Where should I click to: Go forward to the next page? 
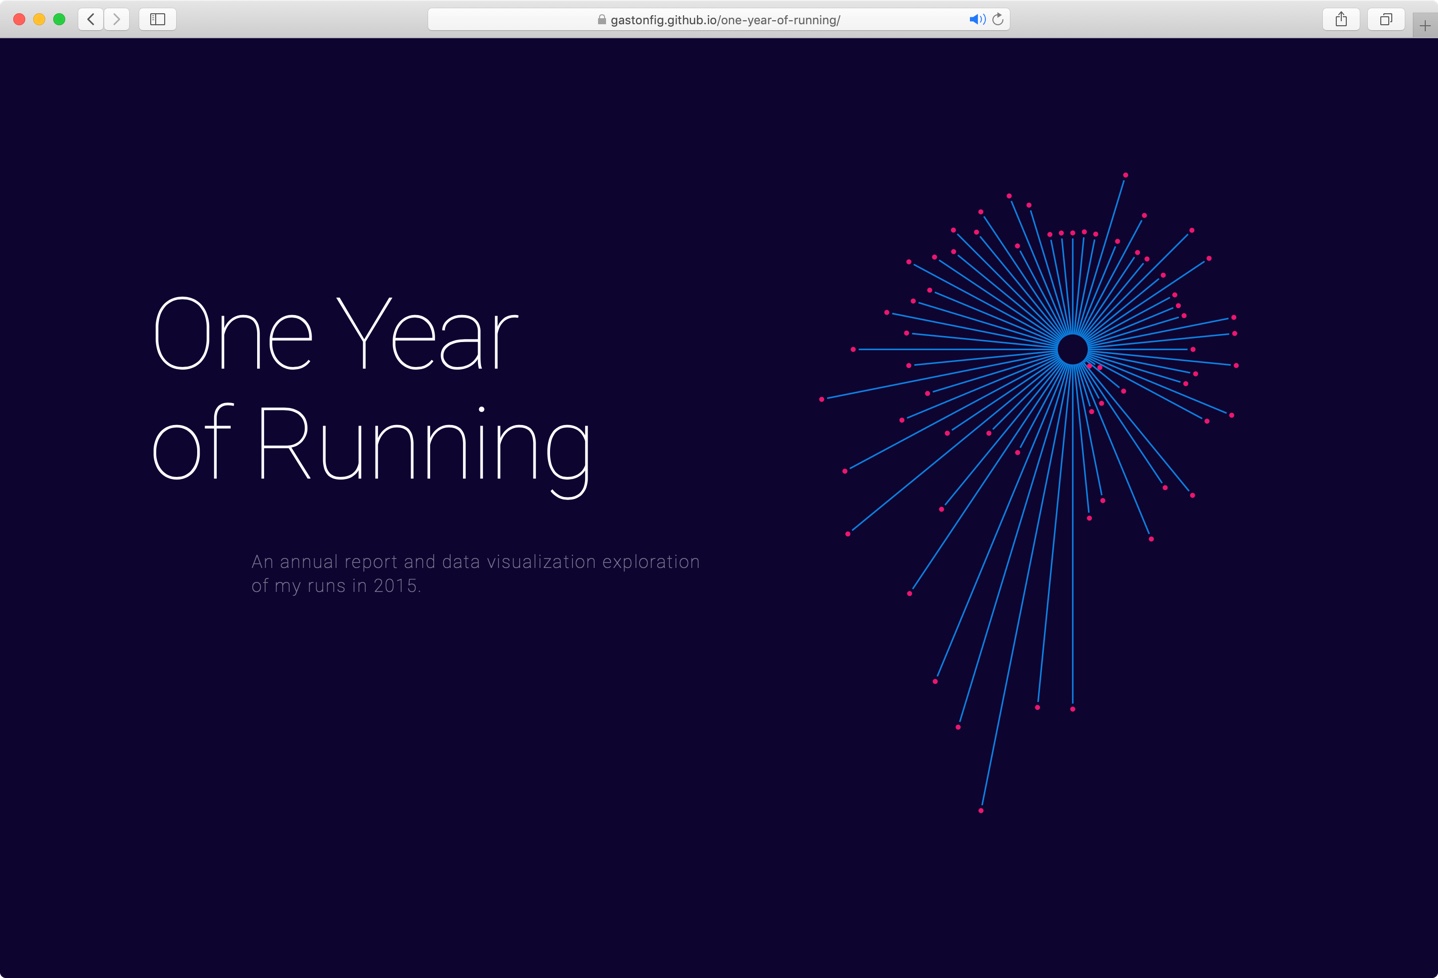point(117,19)
